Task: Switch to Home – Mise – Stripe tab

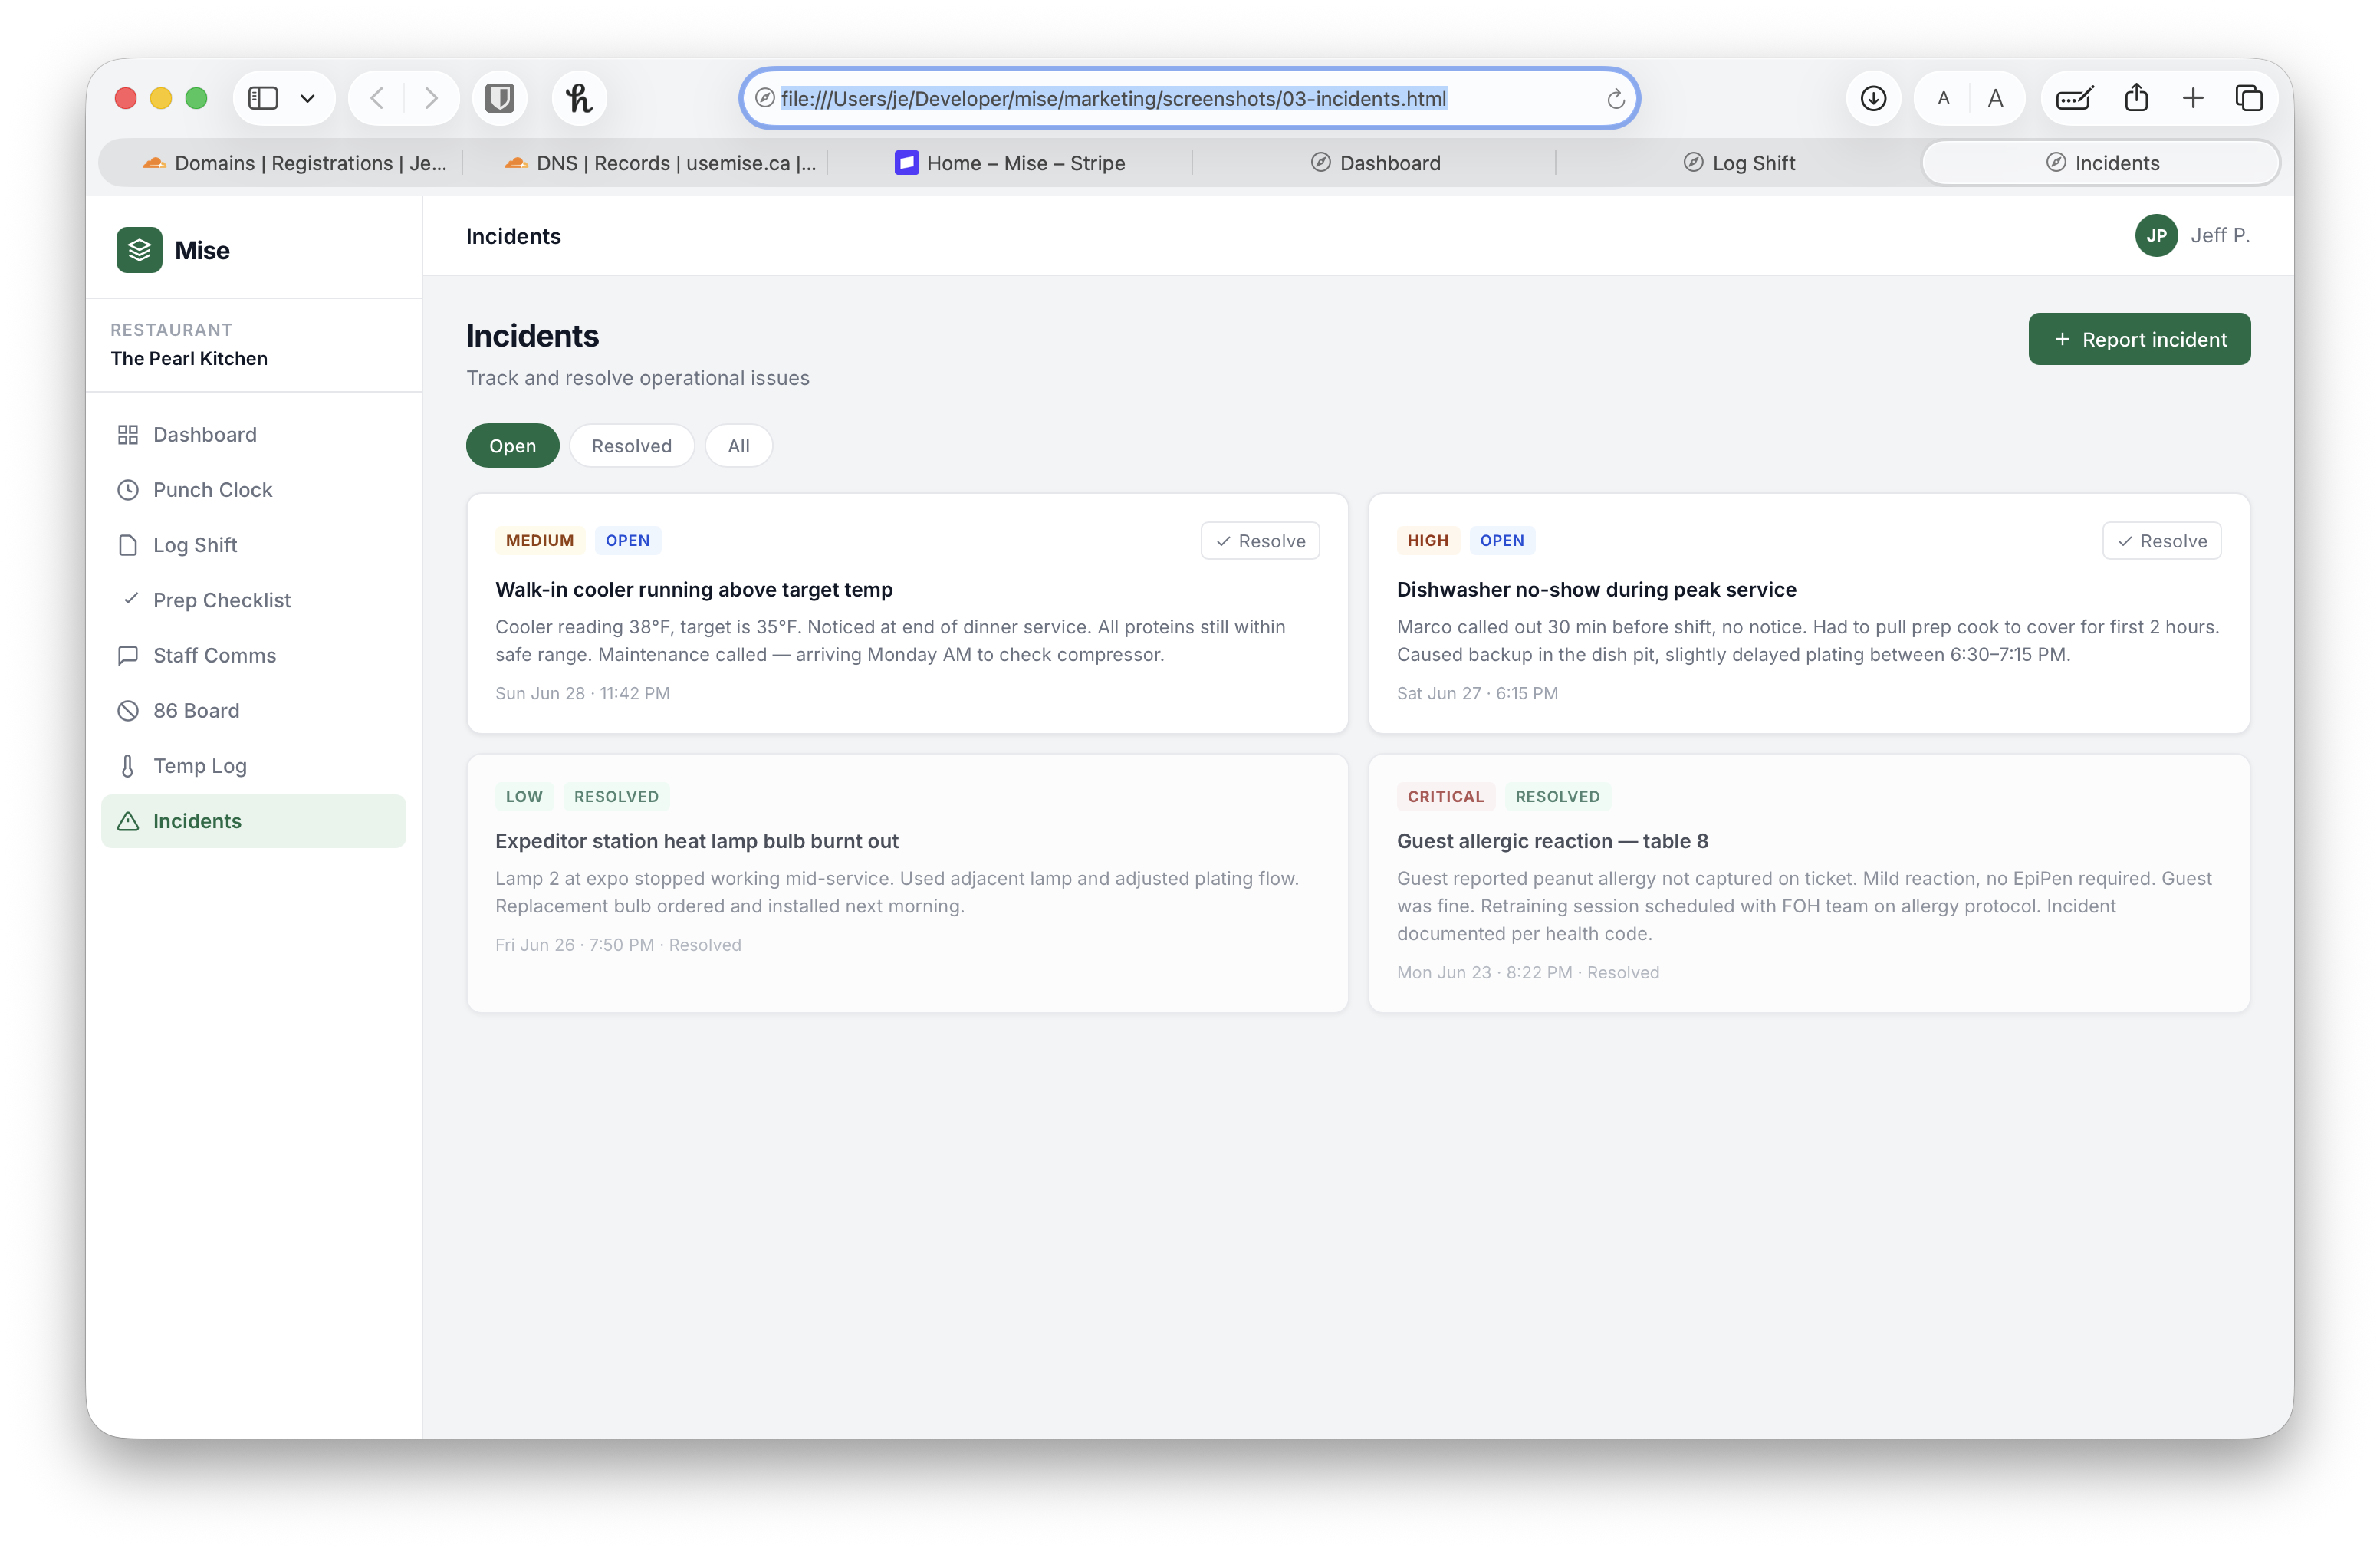Action: 1010,163
